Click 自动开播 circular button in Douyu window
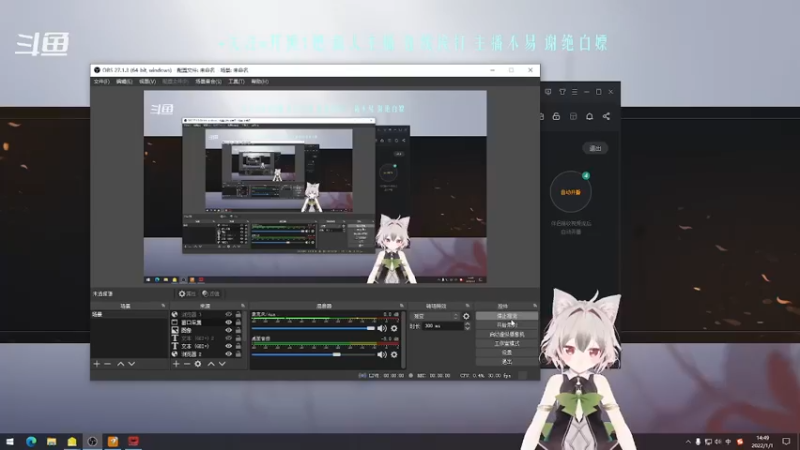This screenshot has height=450, width=800. pyautogui.click(x=570, y=192)
